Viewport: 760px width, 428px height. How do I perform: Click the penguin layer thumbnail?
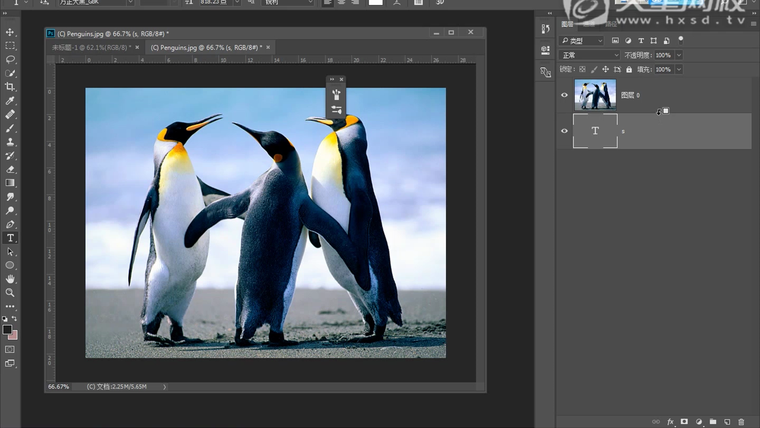[595, 95]
